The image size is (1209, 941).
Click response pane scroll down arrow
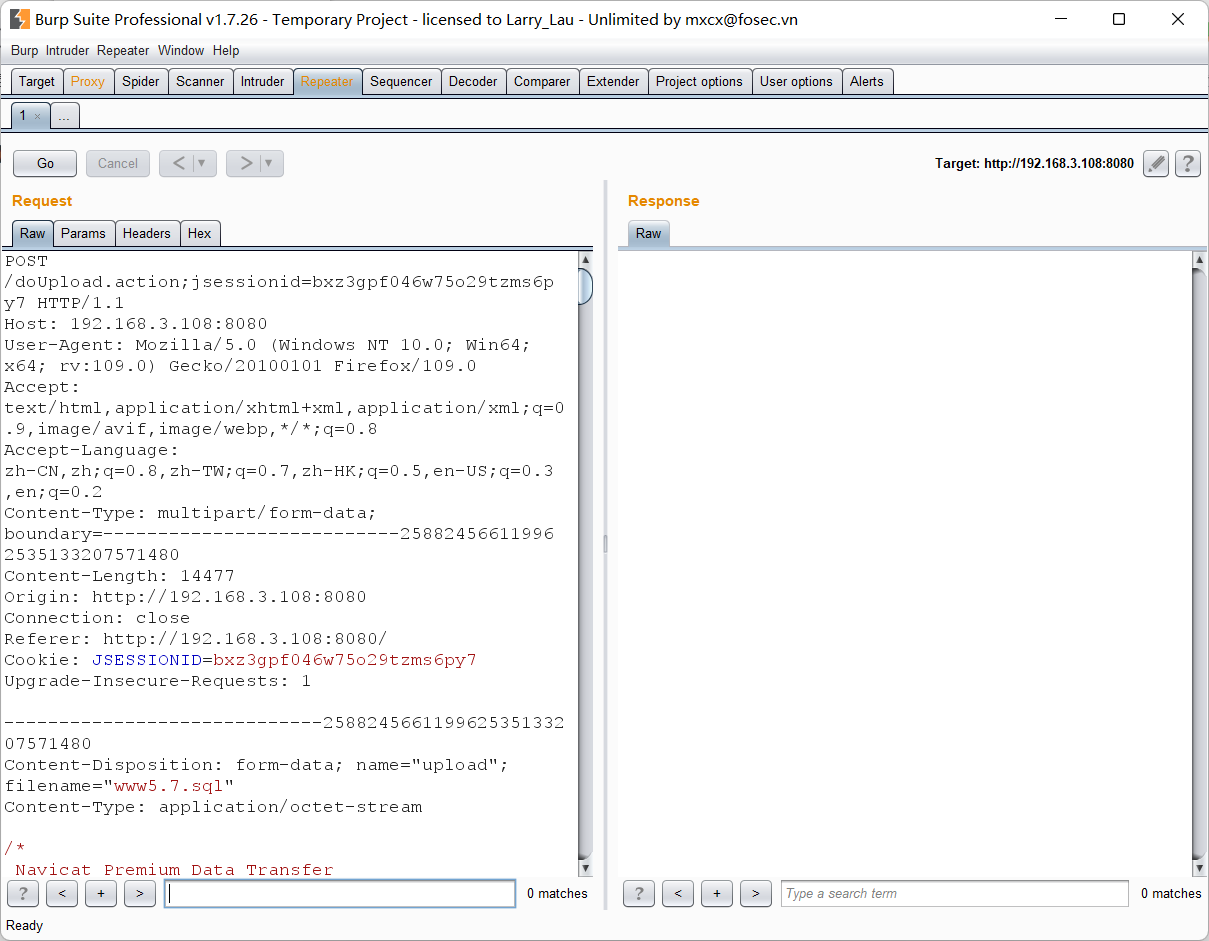click(x=1200, y=868)
